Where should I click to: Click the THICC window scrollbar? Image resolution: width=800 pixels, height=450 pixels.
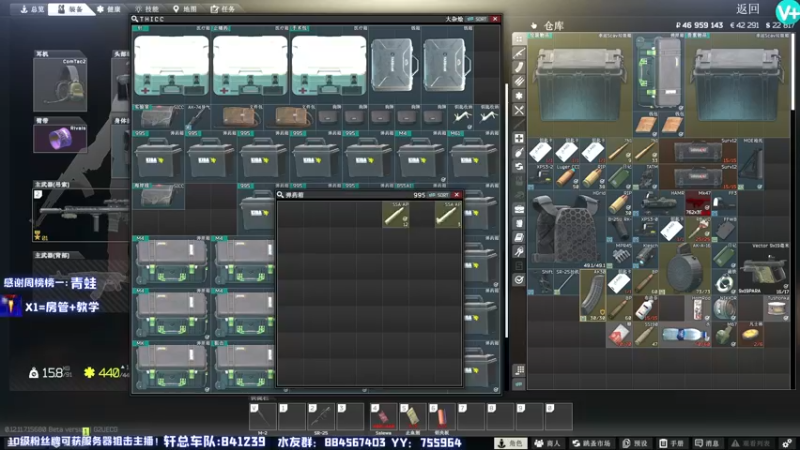pyautogui.click(x=506, y=210)
